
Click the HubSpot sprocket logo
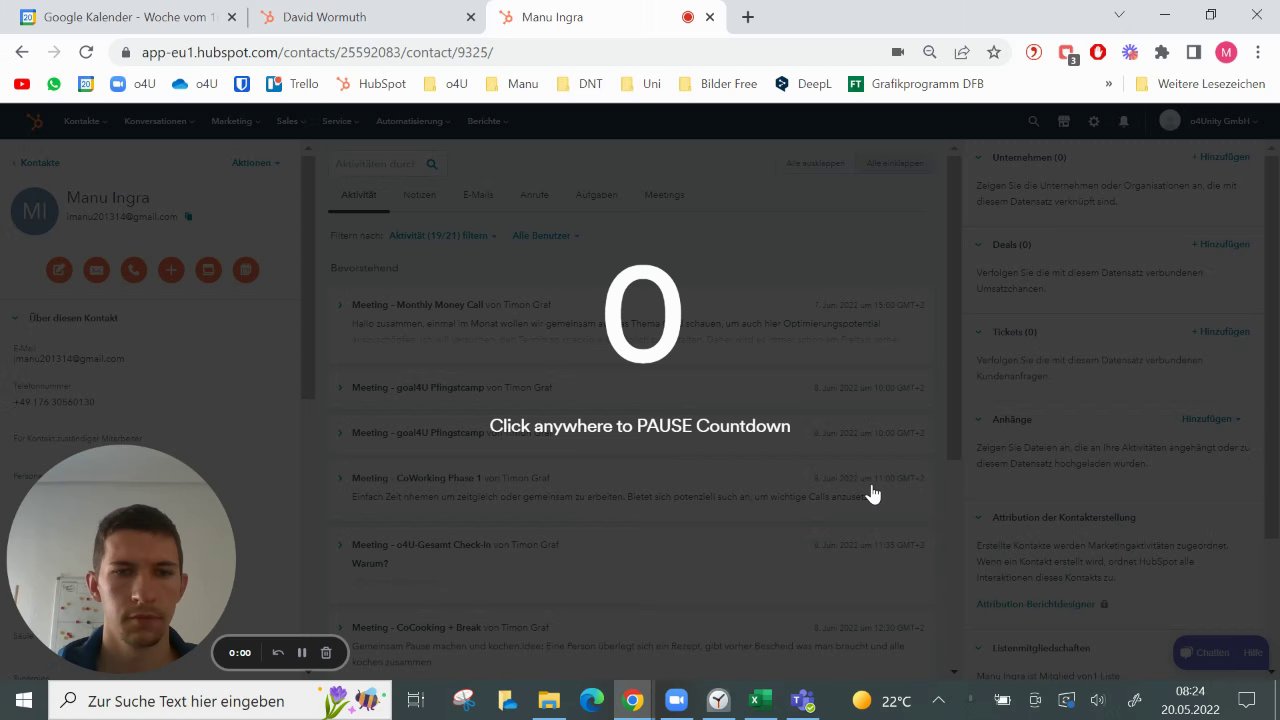pyautogui.click(x=35, y=121)
